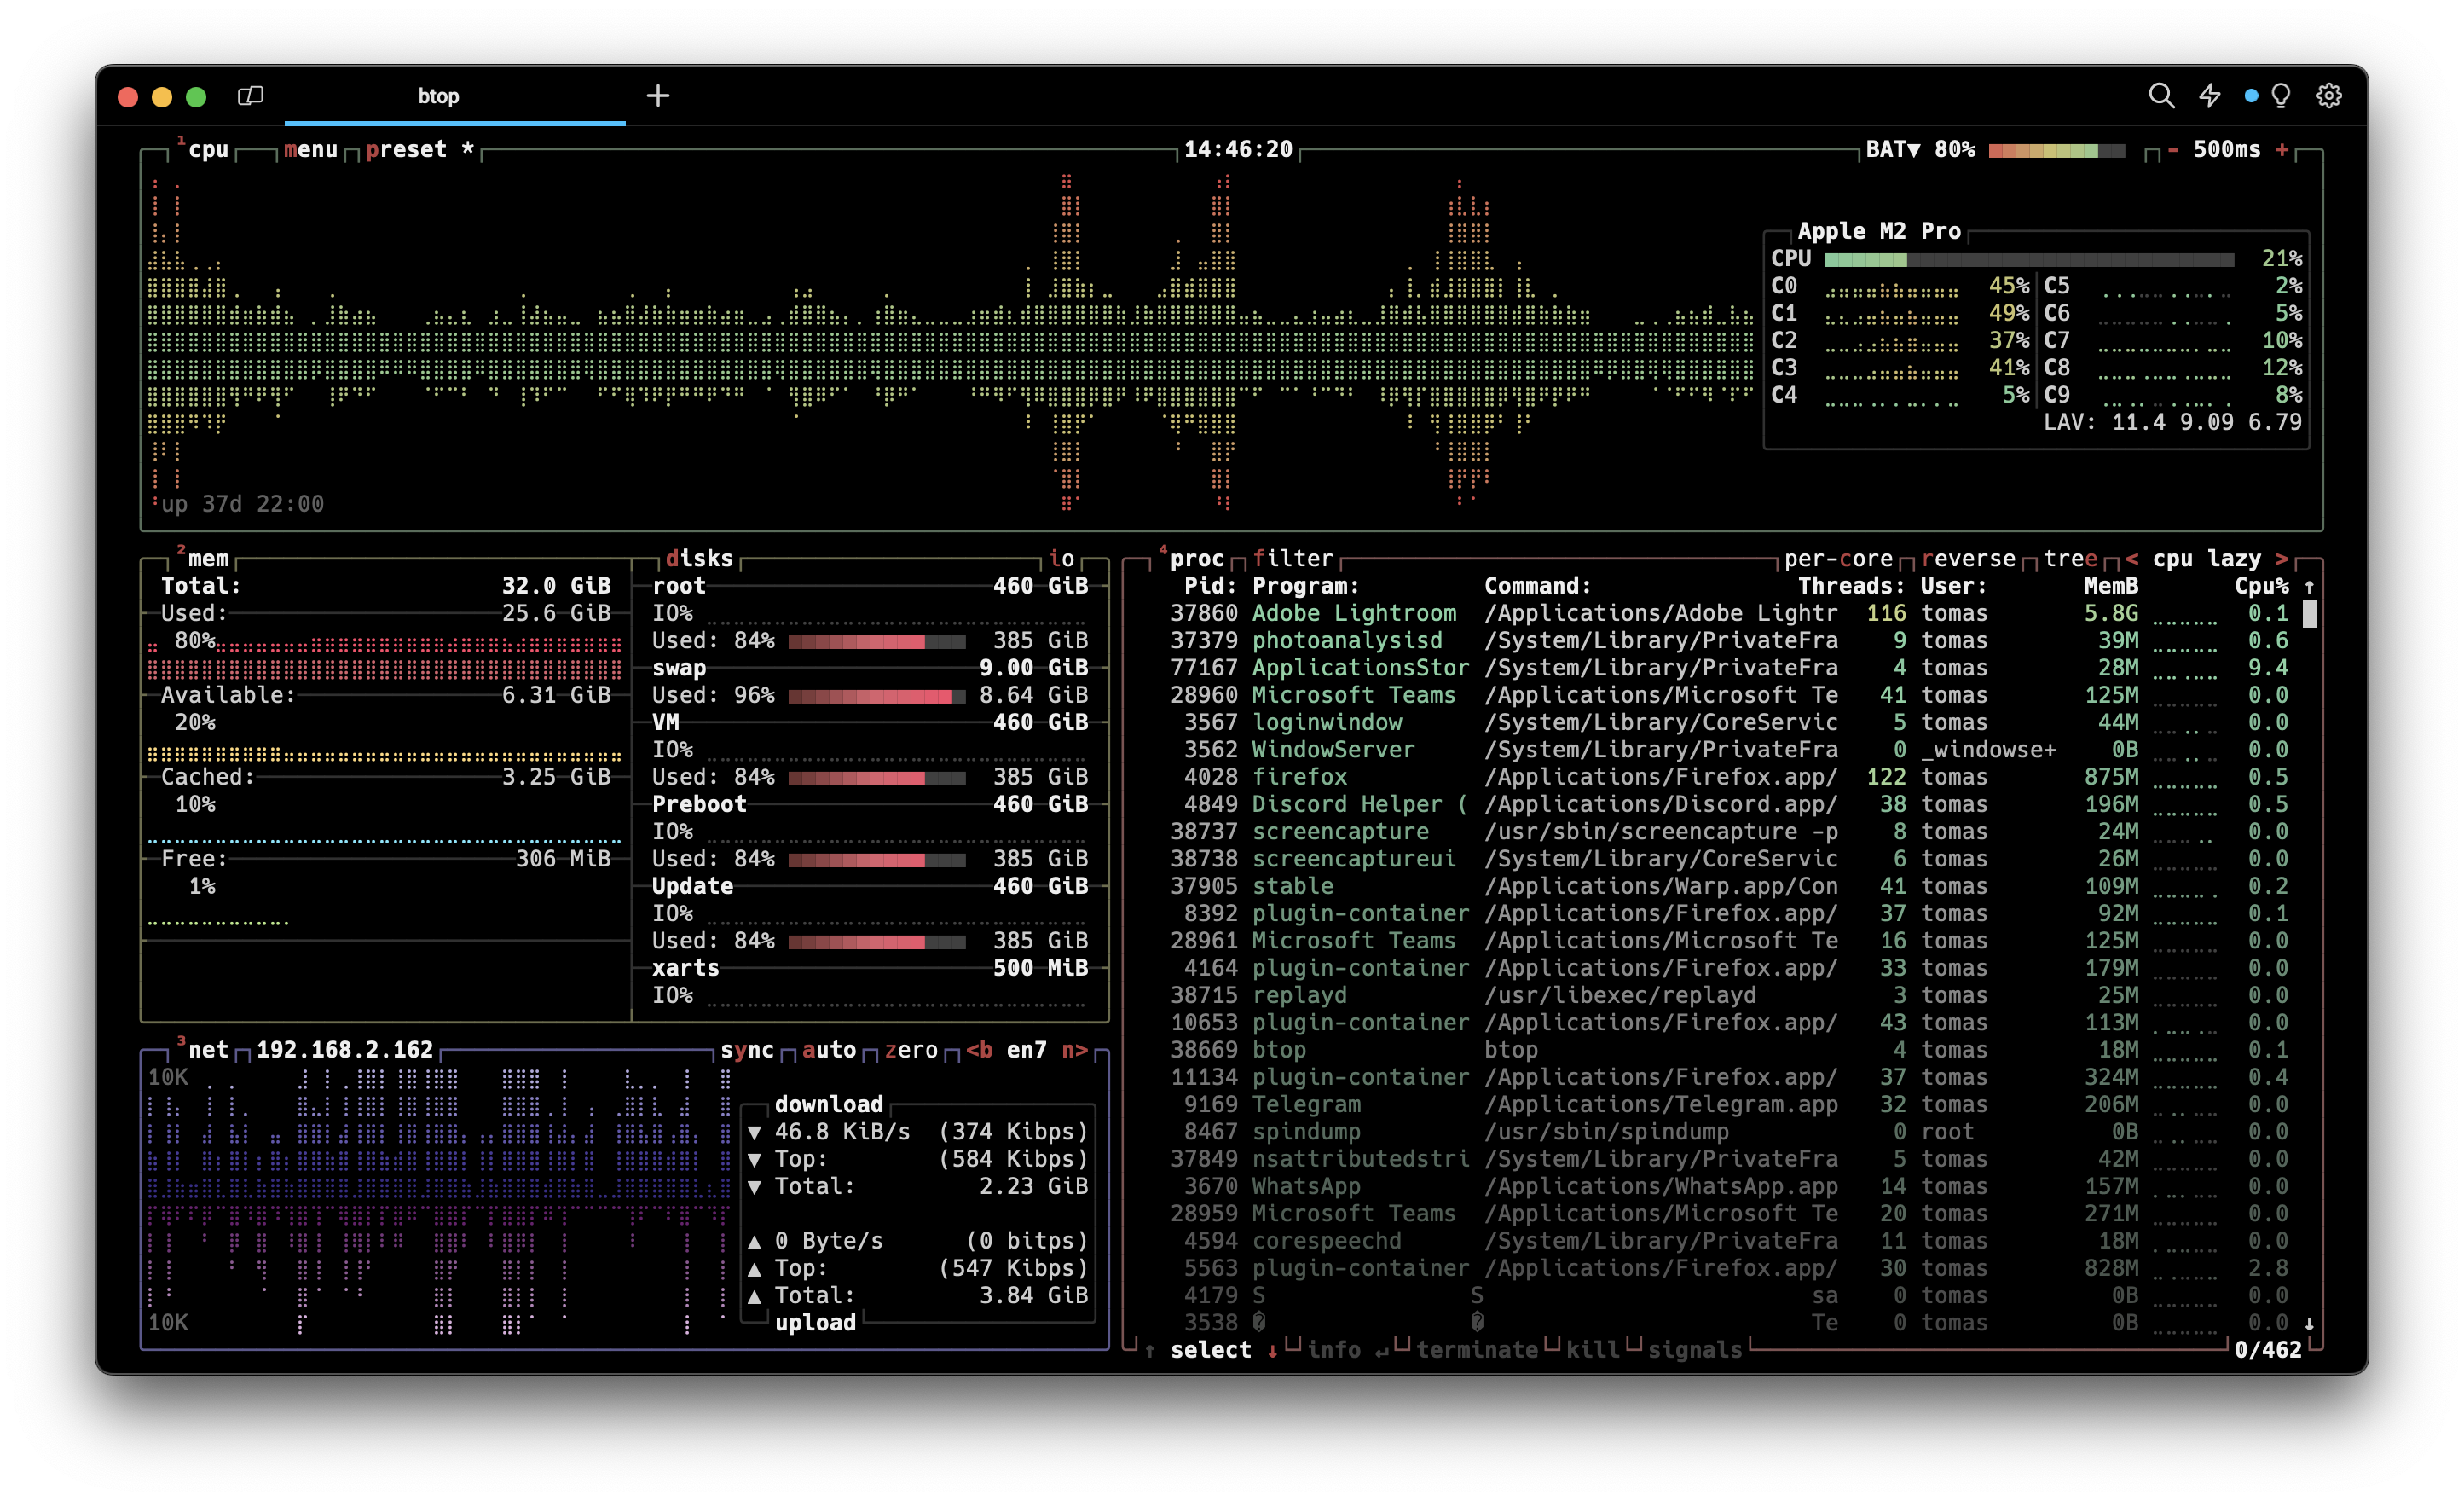Add a new tab with plus icon
2464x1501 pixels.
tap(657, 96)
